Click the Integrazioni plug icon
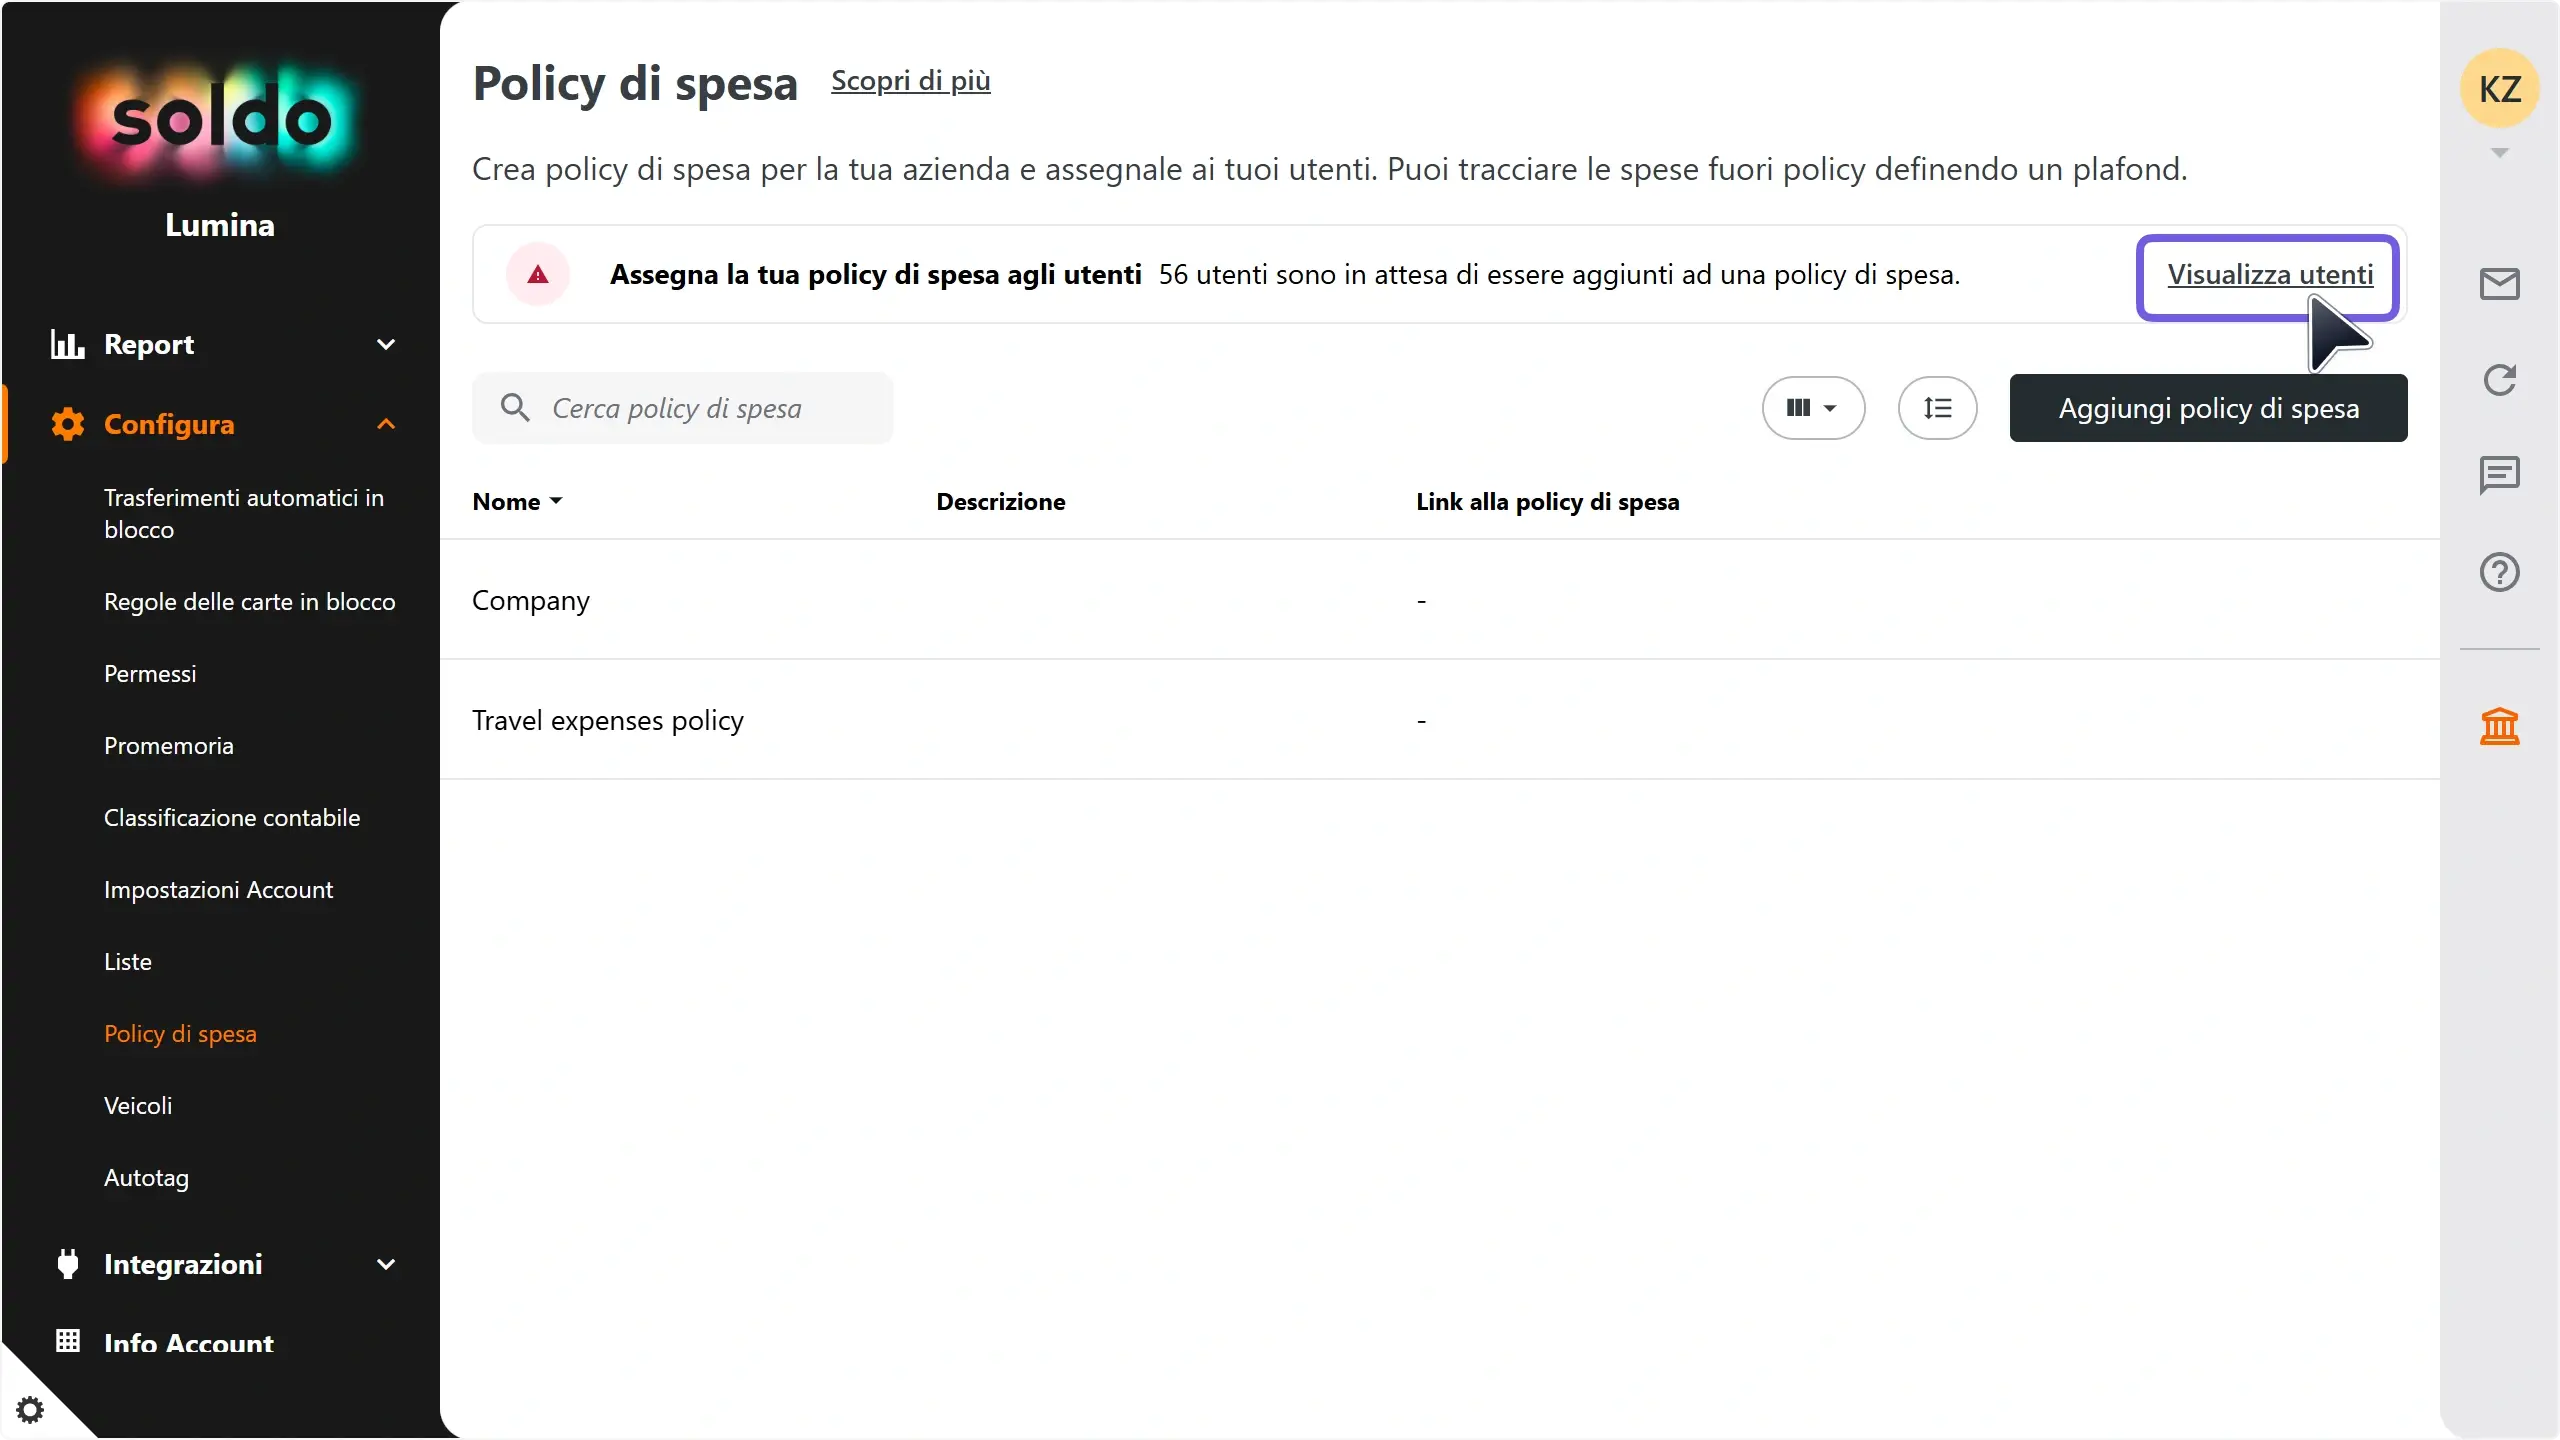2560x1440 pixels. [67, 1264]
